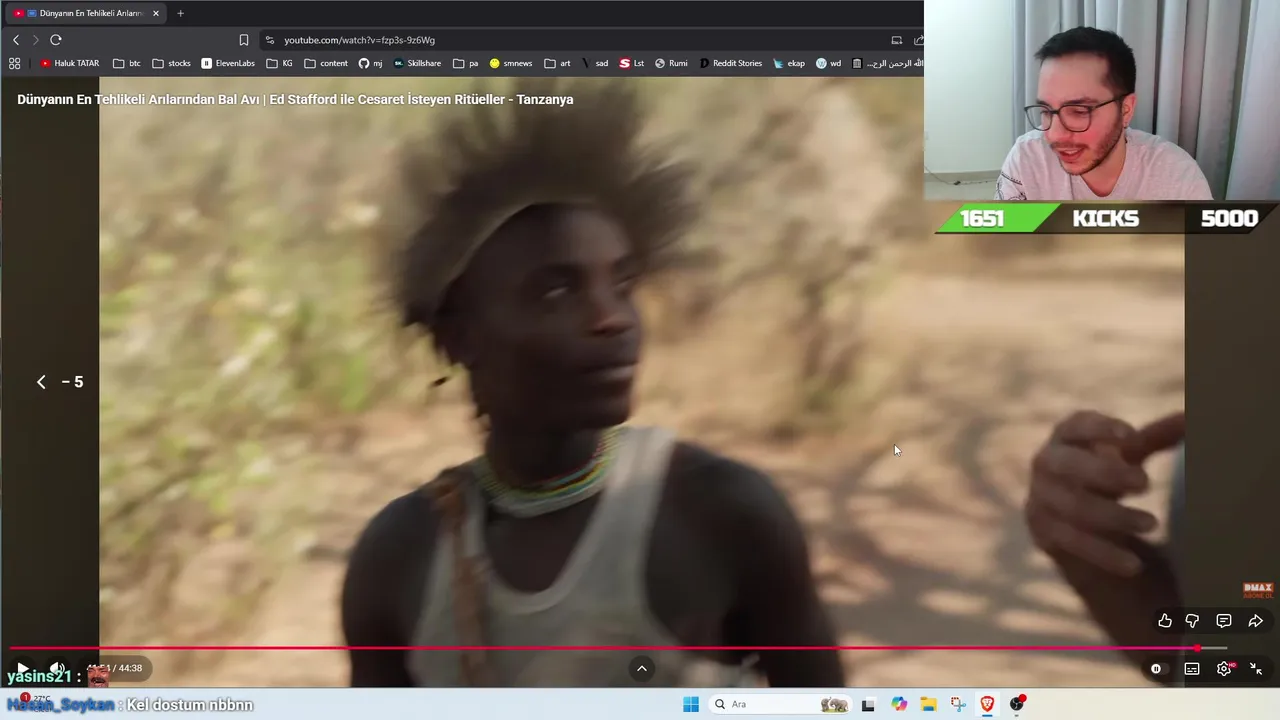The width and height of the screenshot is (1280, 720).
Task: Open the mj GitHub bookmark
Action: pyautogui.click(x=370, y=63)
